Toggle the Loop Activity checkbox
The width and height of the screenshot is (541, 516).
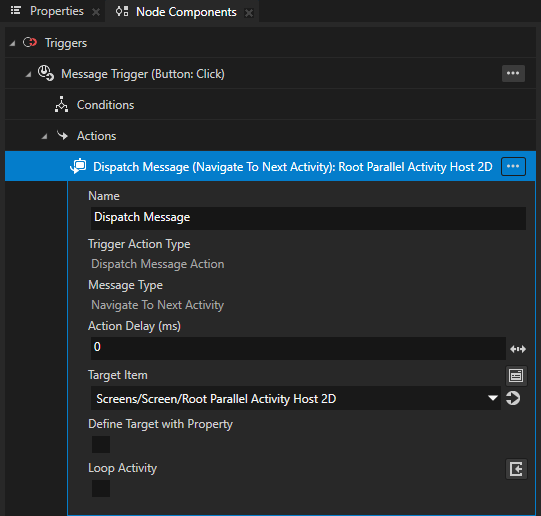[x=101, y=488]
